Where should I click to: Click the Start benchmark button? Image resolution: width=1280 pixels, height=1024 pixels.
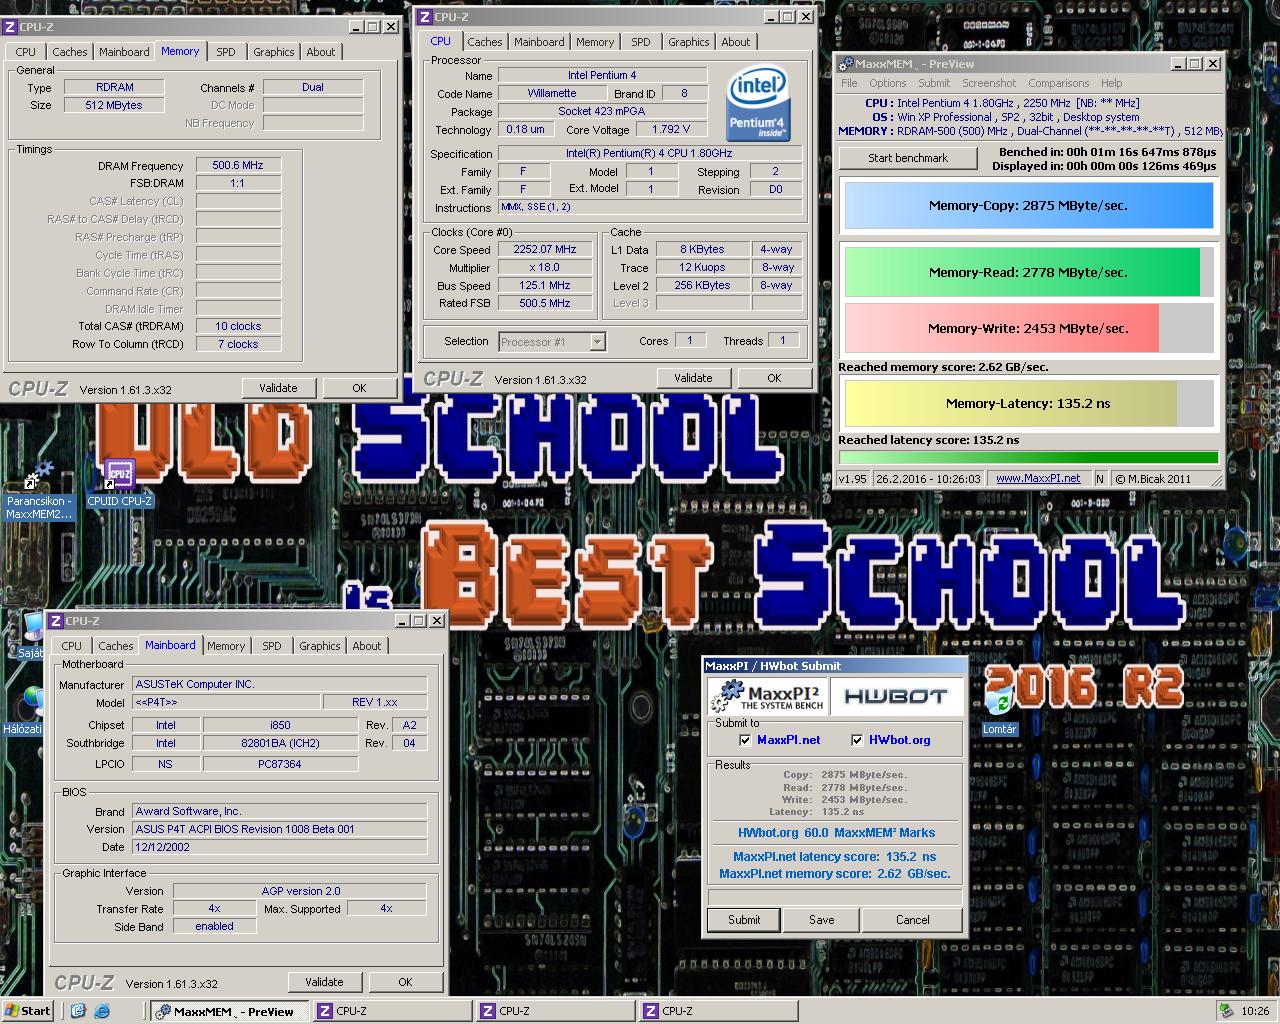point(908,158)
